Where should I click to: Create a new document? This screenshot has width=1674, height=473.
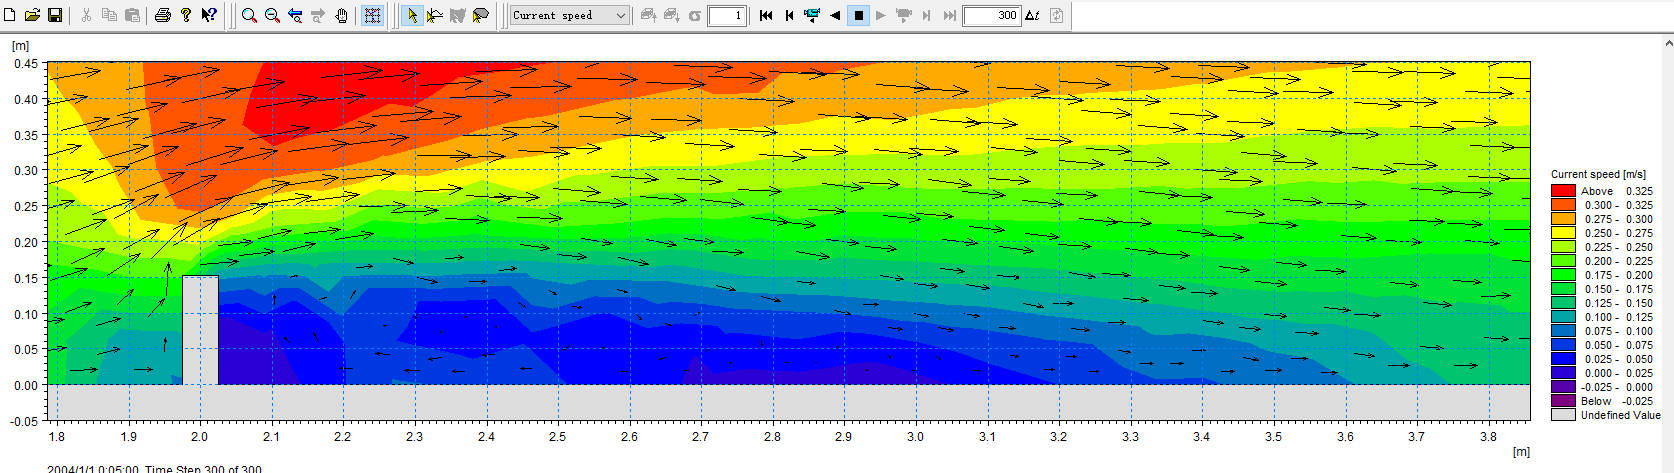pyautogui.click(x=10, y=15)
